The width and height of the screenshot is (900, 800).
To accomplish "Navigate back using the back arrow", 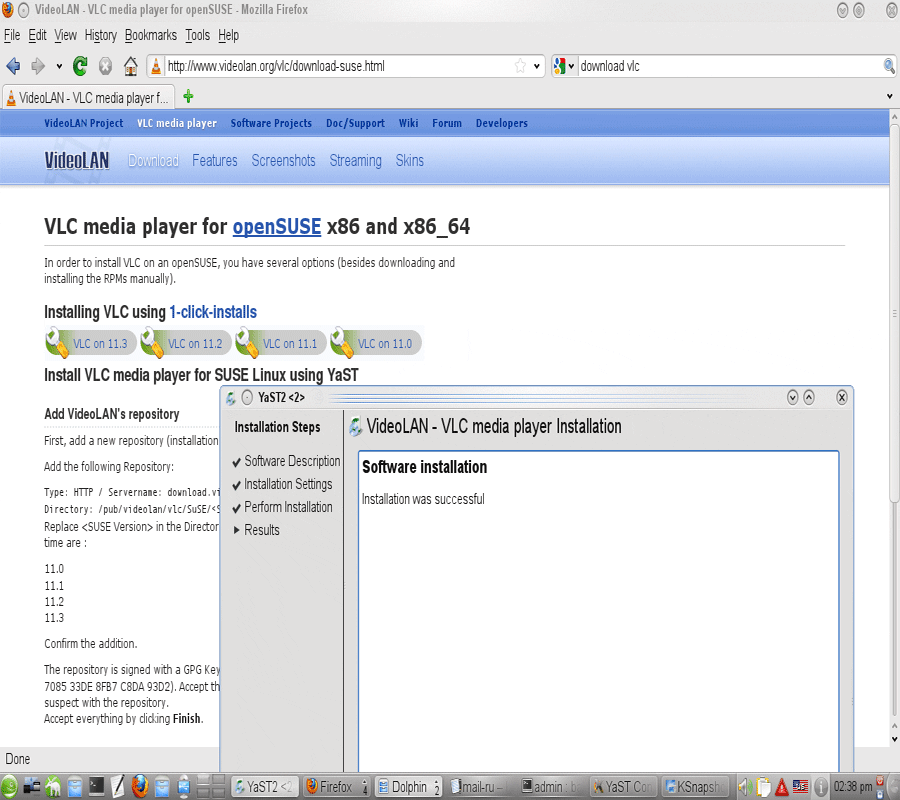I will pyautogui.click(x=14, y=66).
